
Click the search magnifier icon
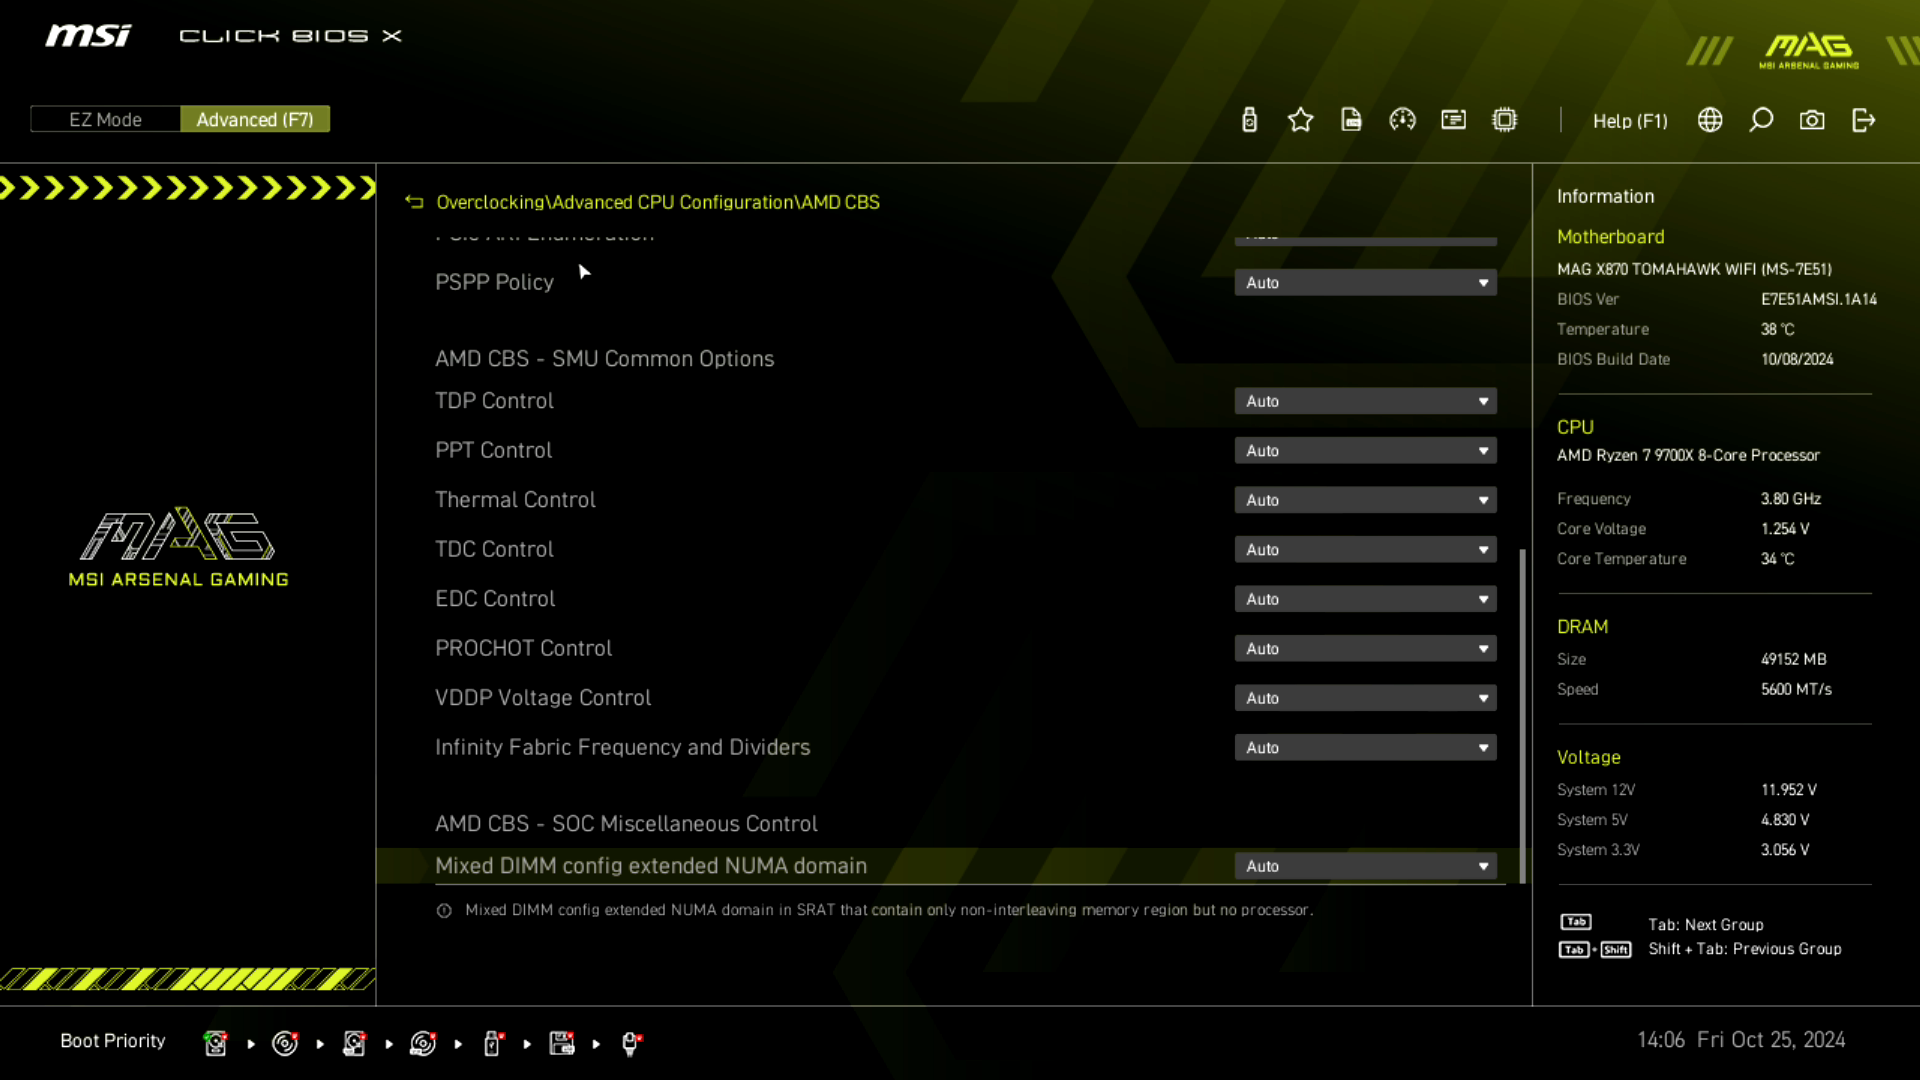[1761, 120]
